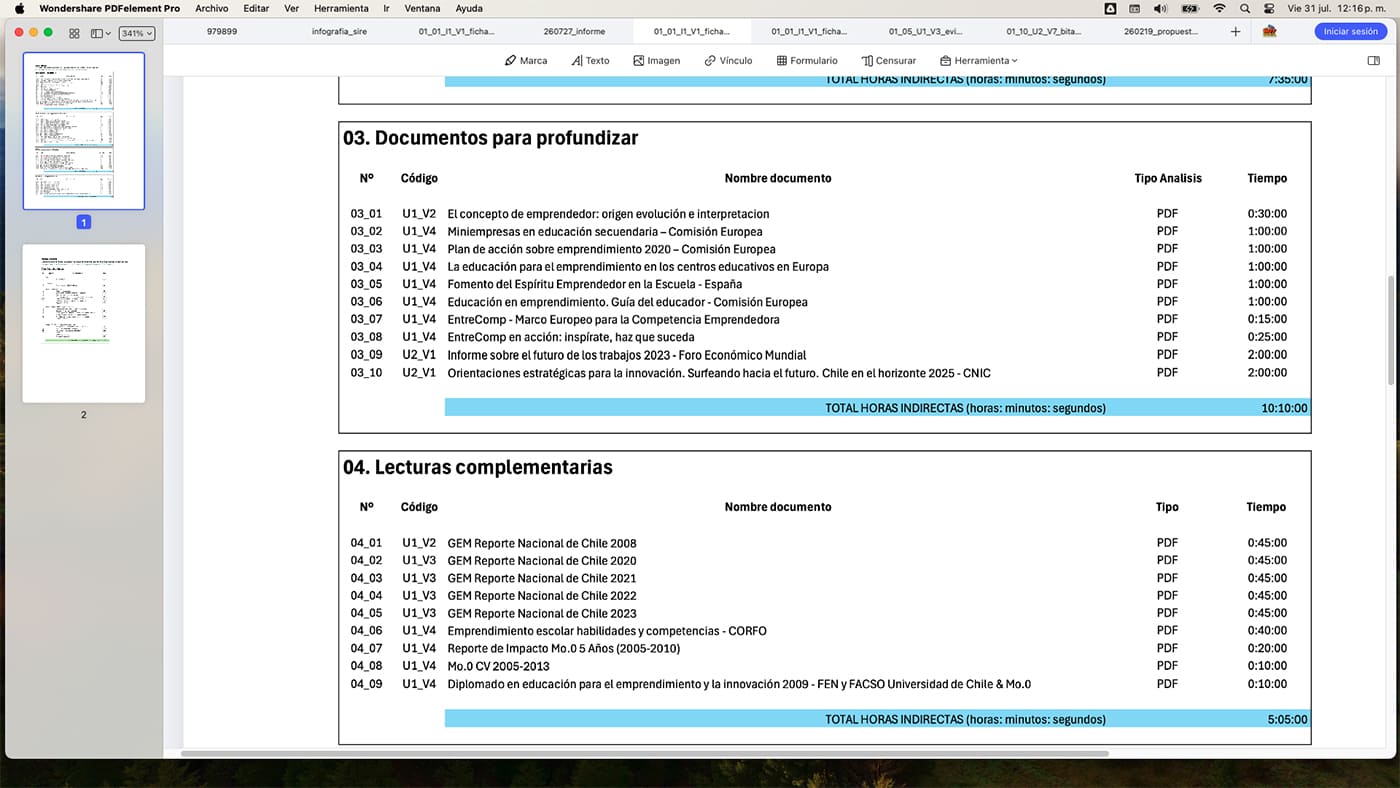1400x788 pixels.
Task: Select page 2 thumbnail in sidebar
Action: [x=84, y=323]
